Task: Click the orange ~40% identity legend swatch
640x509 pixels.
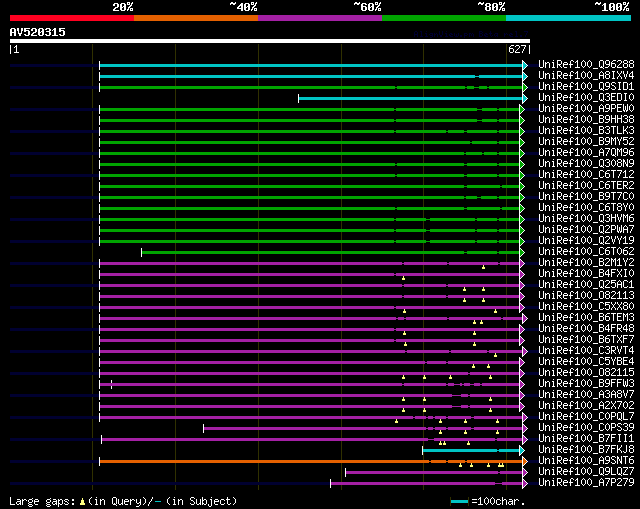Action: (x=196, y=18)
